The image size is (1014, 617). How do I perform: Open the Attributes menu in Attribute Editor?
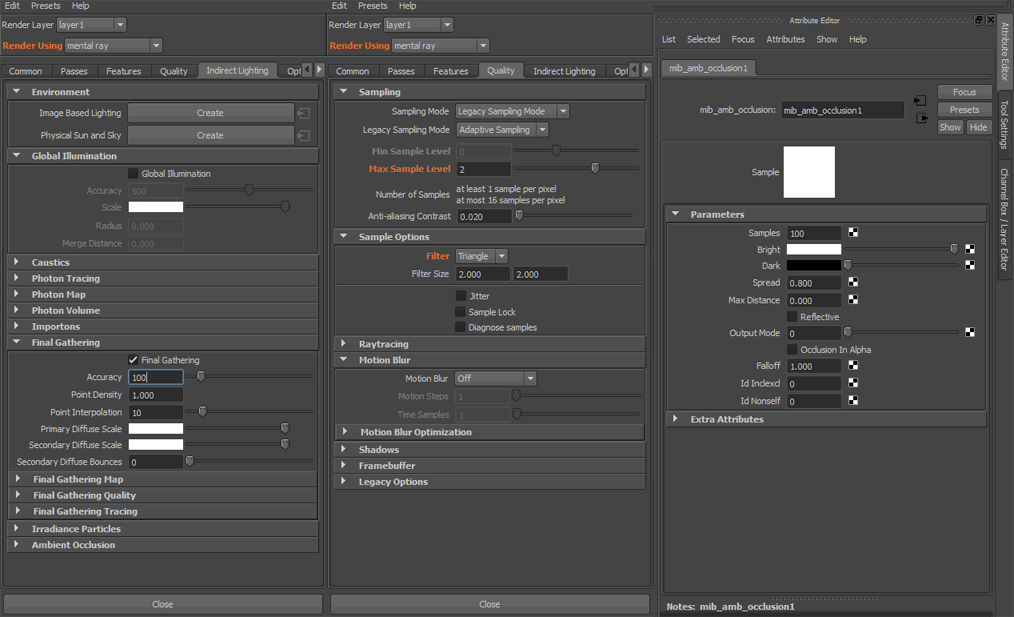[785, 39]
